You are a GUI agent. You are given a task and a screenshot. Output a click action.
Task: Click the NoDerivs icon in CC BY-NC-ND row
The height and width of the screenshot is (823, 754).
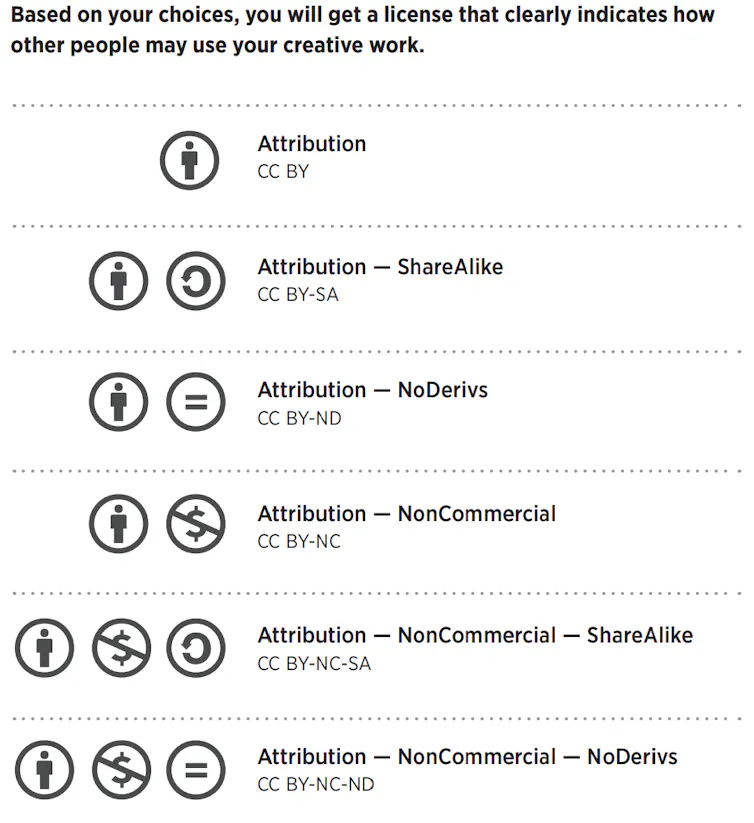click(x=196, y=771)
